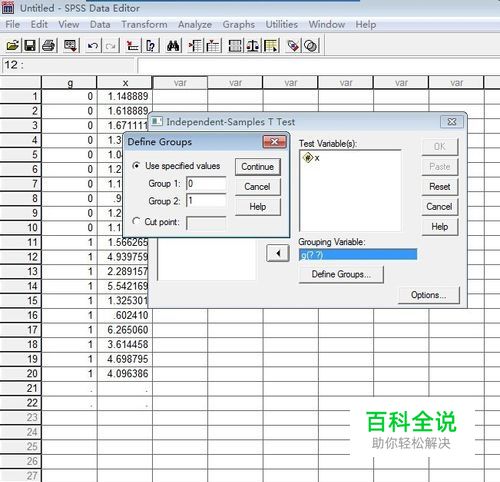Click the cell containing 1.148889
This screenshot has height=482, width=500.
(125, 96)
